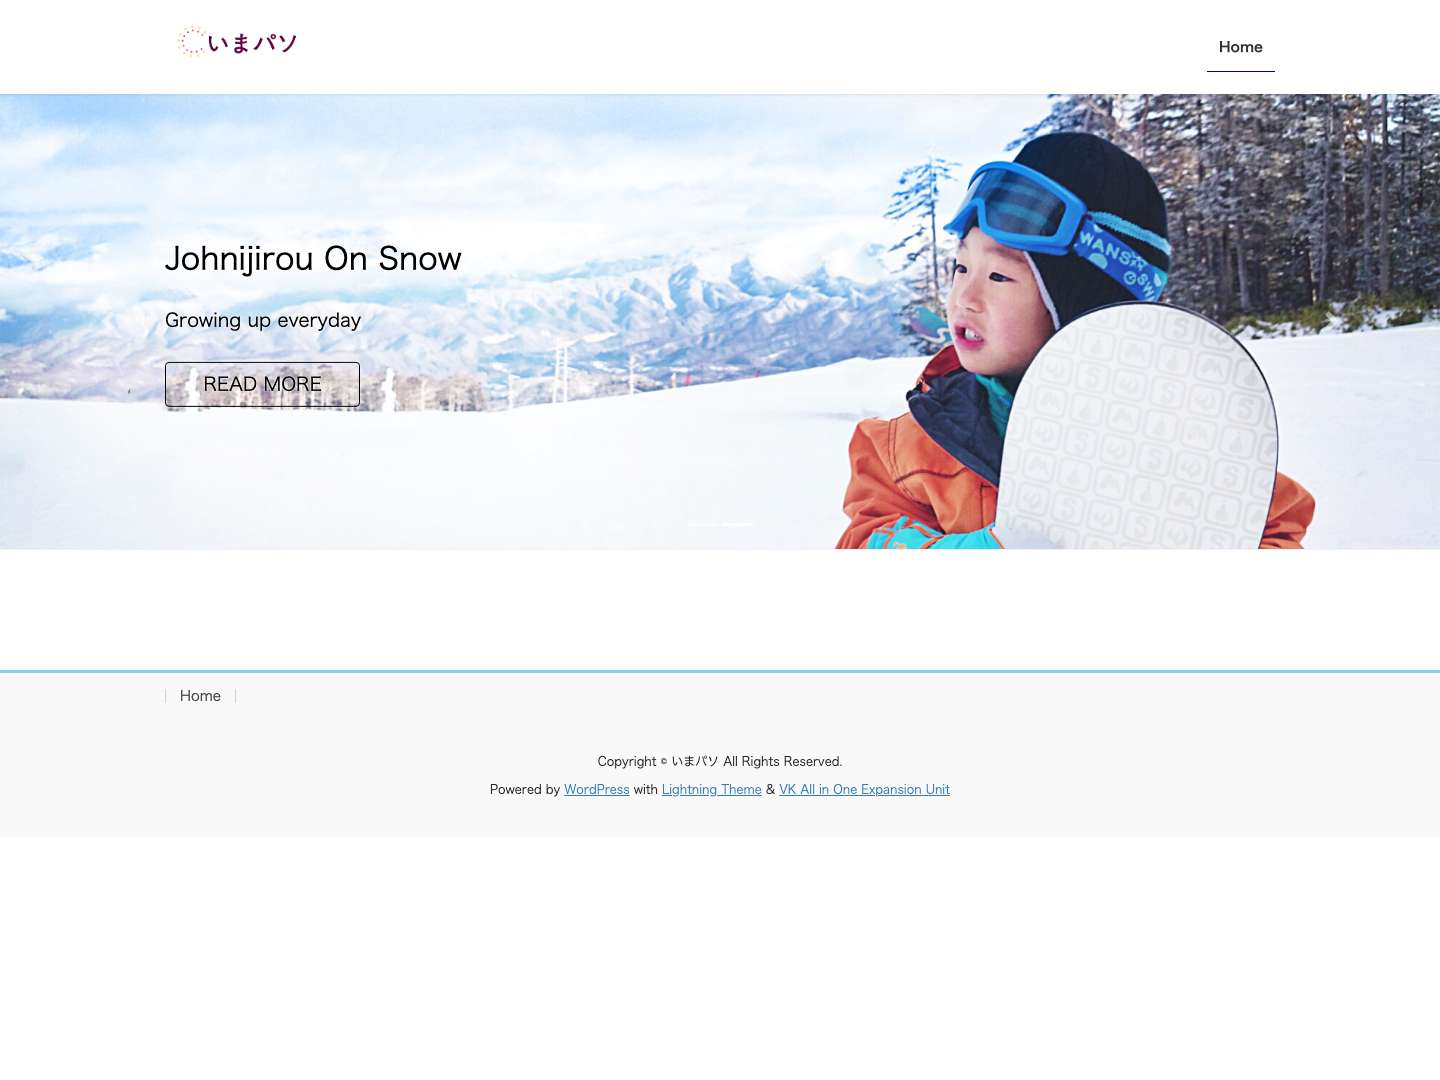1440x1080 pixels.
Task: Select the Johnijirou On Snow heading
Action: coord(313,259)
